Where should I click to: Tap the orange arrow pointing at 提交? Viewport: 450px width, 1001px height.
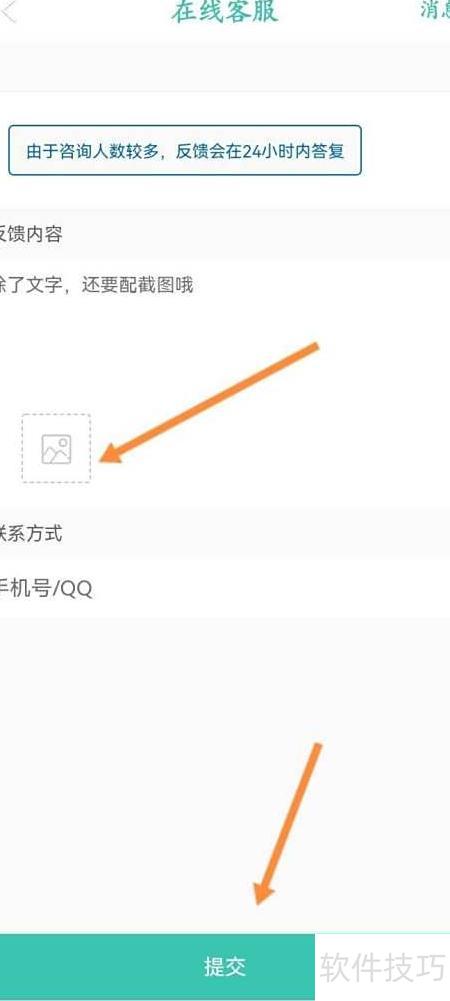coord(288,824)
